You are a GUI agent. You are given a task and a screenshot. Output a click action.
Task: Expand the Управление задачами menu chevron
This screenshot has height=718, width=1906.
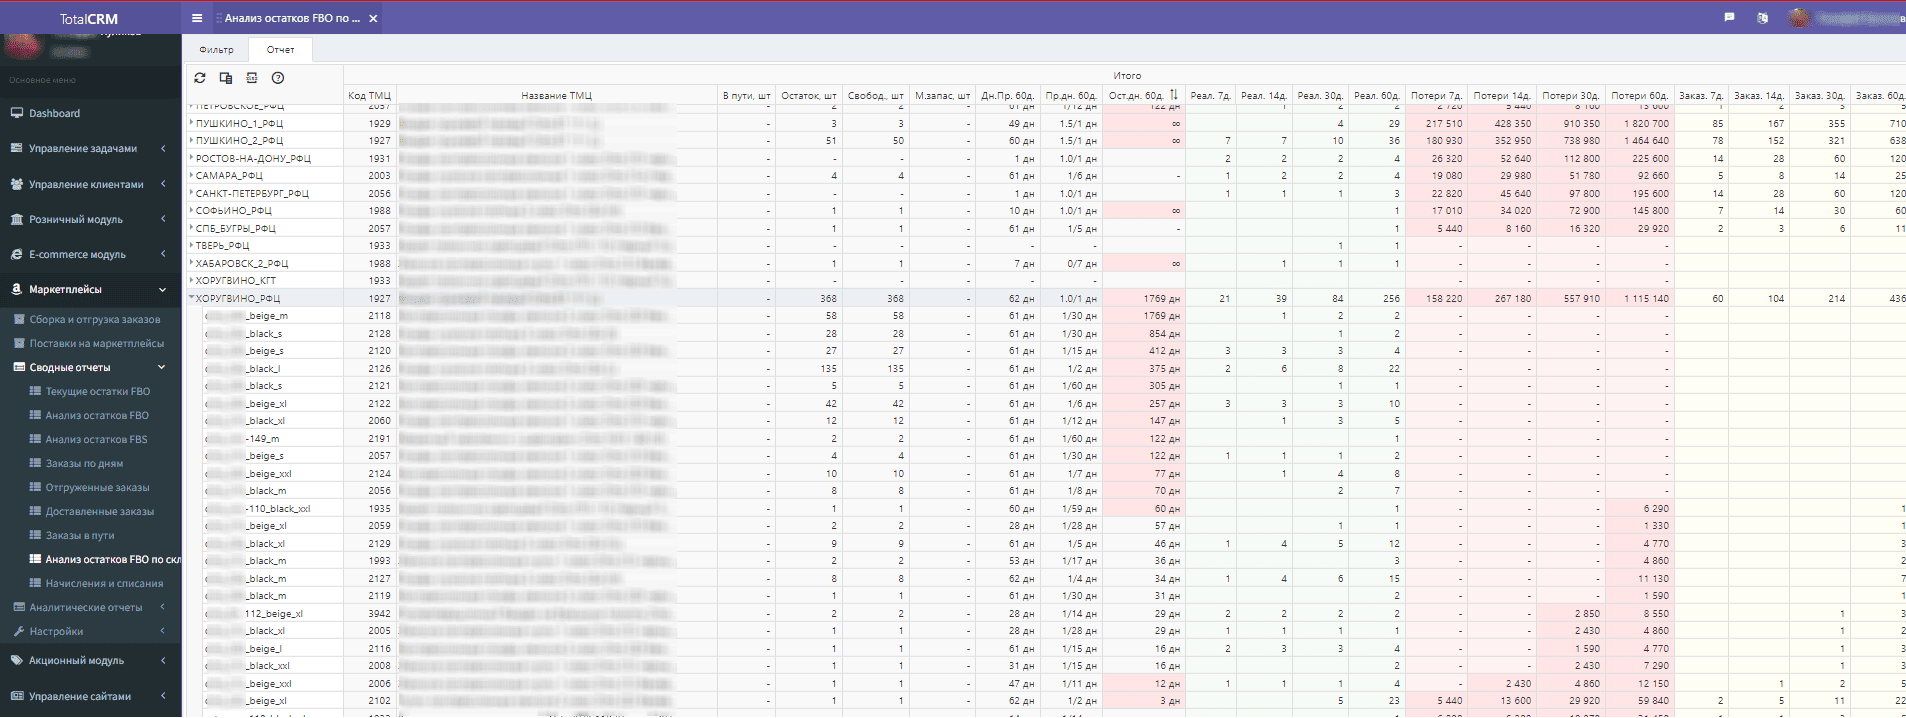click(163, 148)
